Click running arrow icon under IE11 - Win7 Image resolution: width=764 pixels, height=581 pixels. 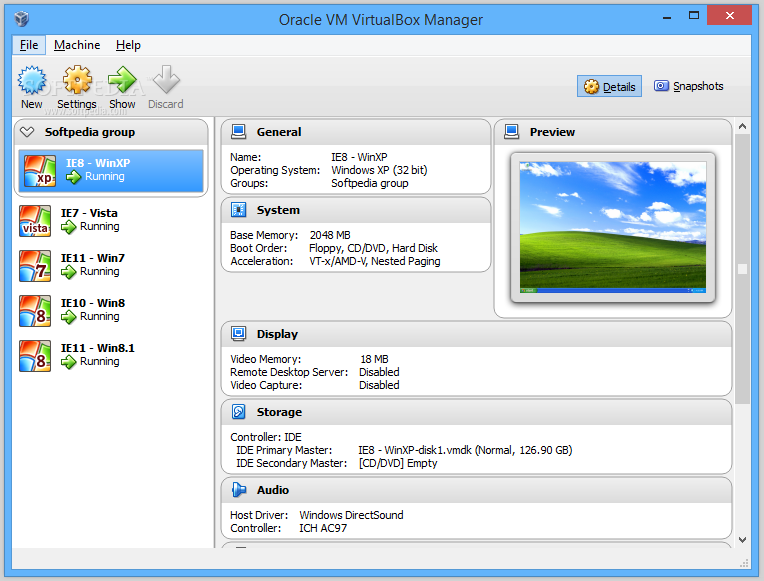[69, 271]
